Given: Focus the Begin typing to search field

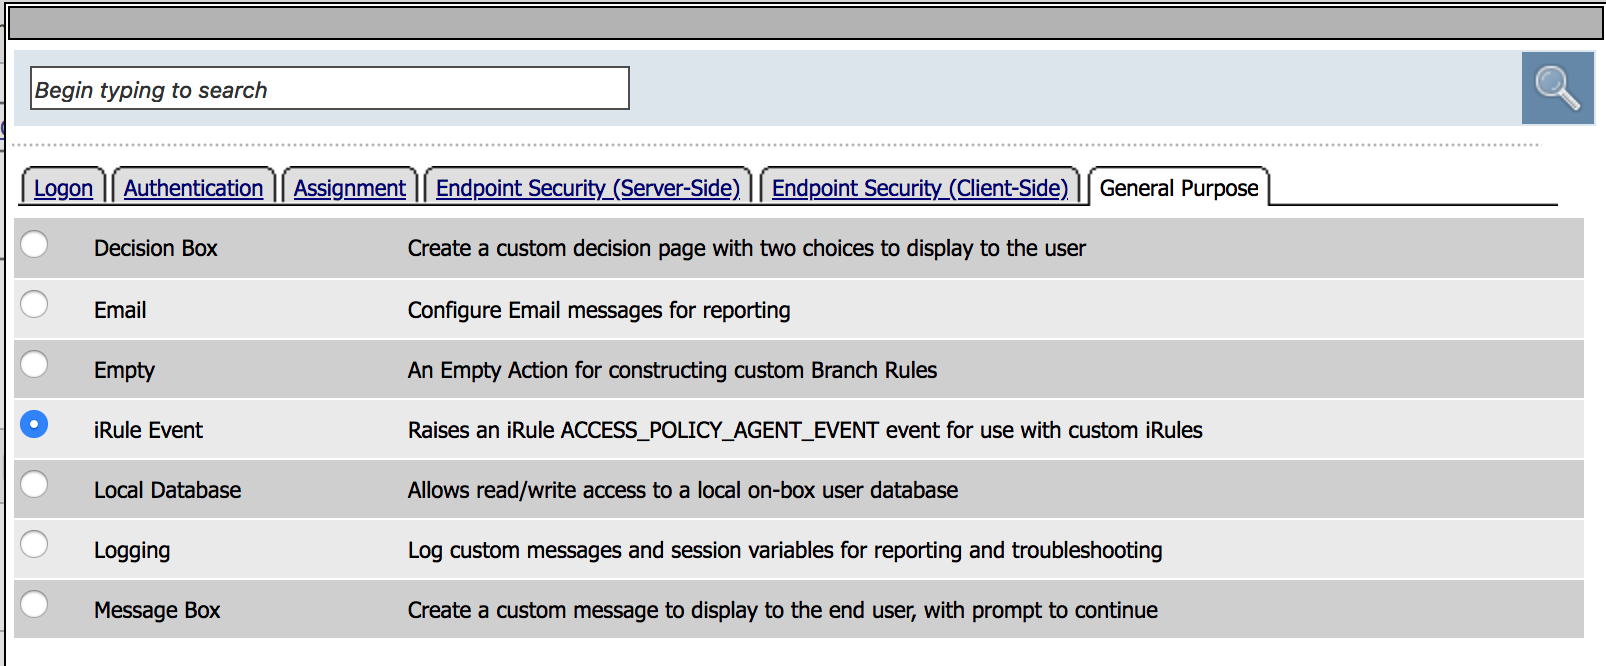Looking at the screenshot, I should [x=330, y=89].
